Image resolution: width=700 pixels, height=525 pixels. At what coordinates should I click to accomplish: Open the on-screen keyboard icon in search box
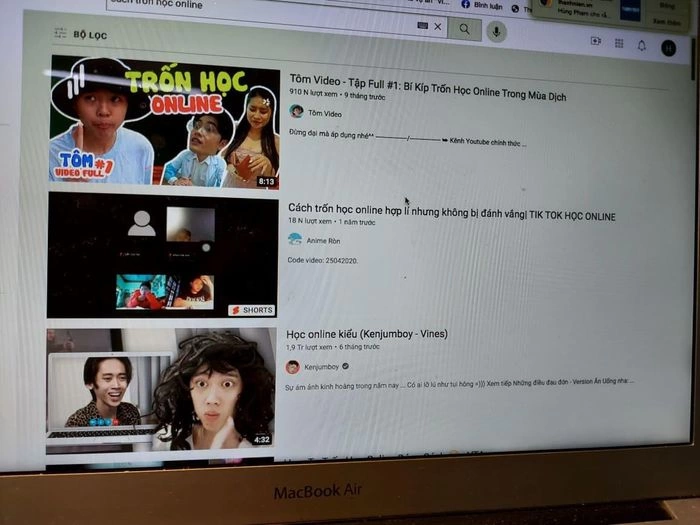(422, 25)
